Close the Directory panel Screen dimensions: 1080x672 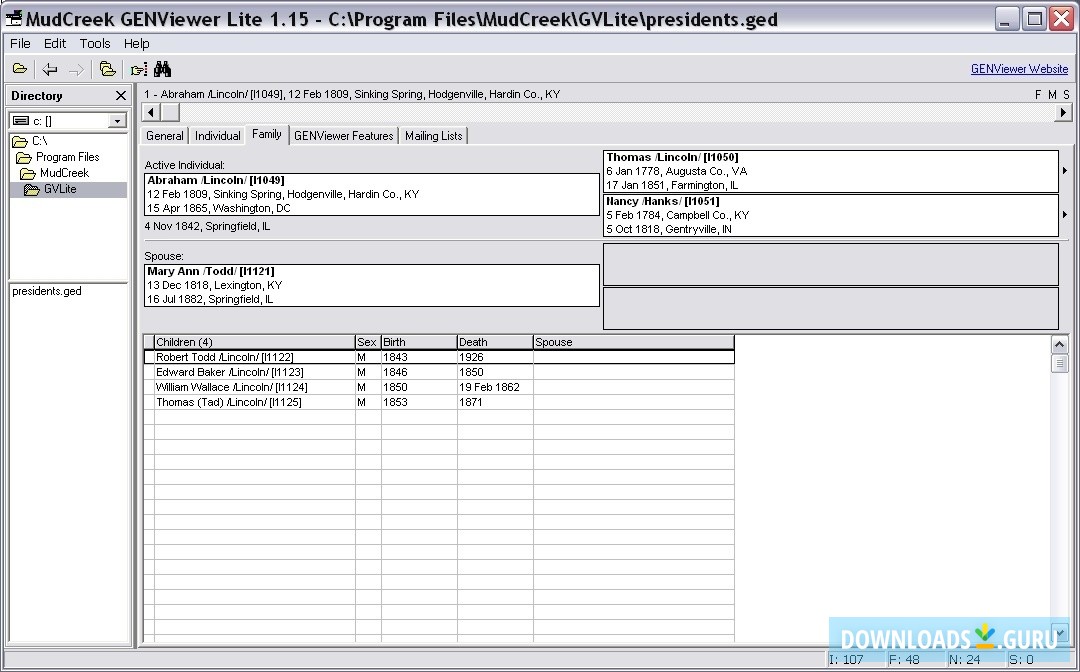[121, 95]
